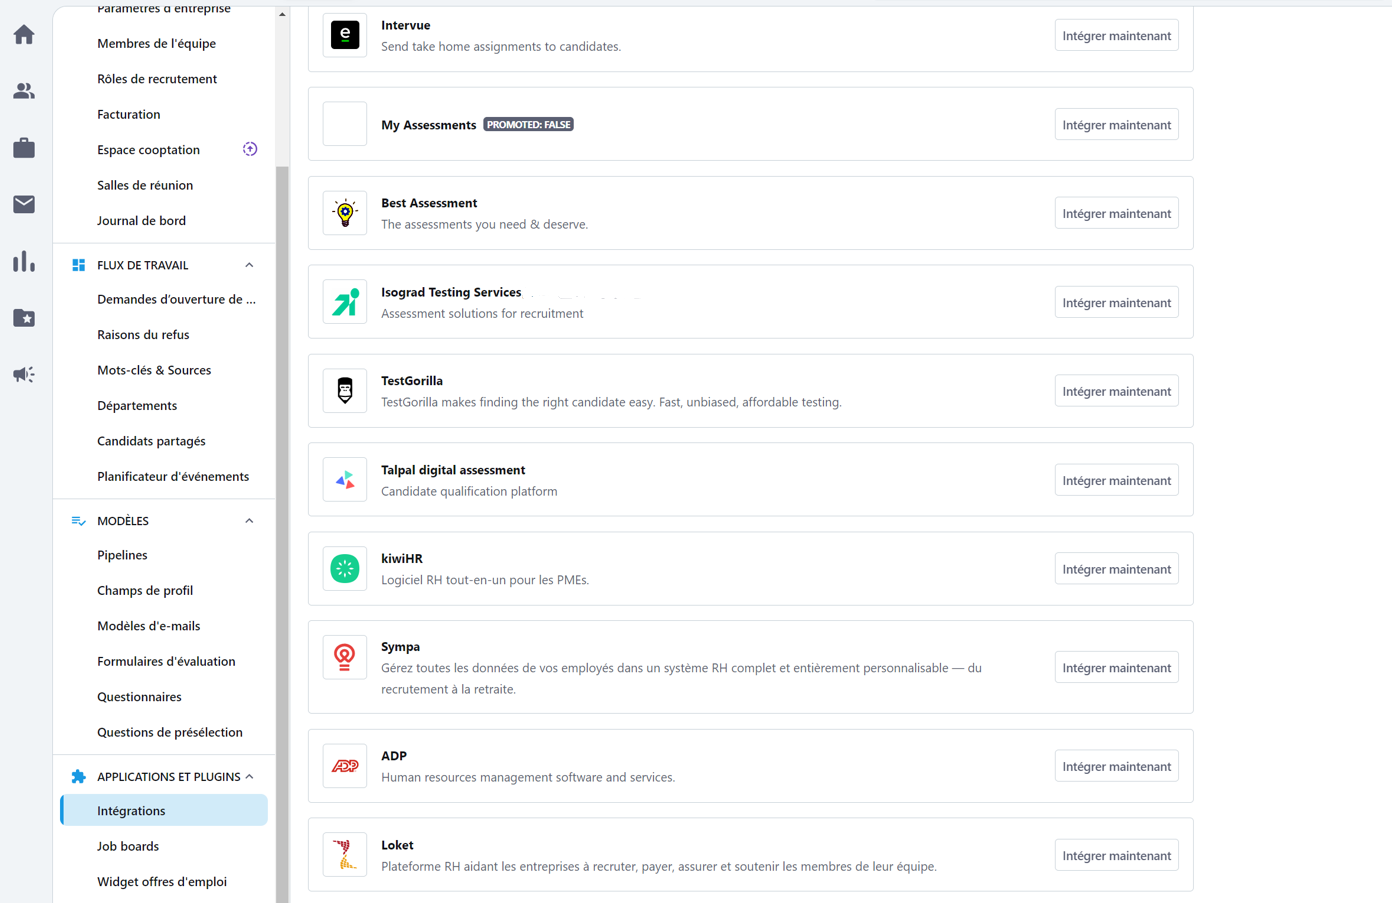Click the Sympa red logo
The height and width of the screenshot is (903, 1392).
pos(345,658)
